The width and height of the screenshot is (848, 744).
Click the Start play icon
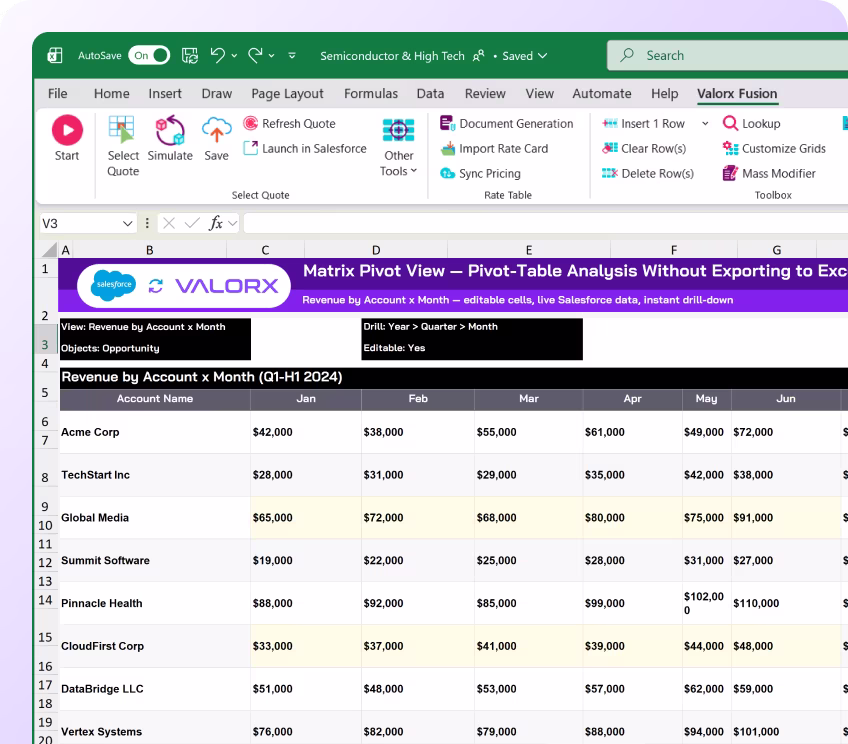(67, 130)
